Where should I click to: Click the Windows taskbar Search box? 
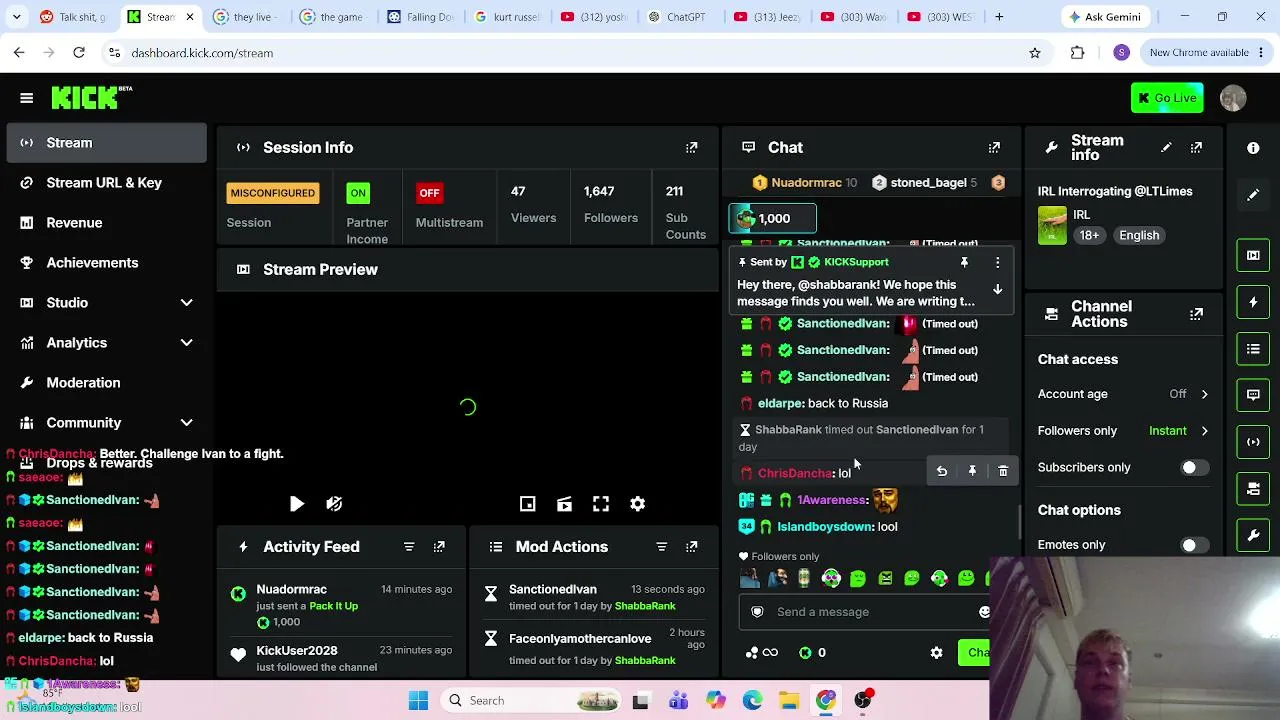tap(531, 701)
